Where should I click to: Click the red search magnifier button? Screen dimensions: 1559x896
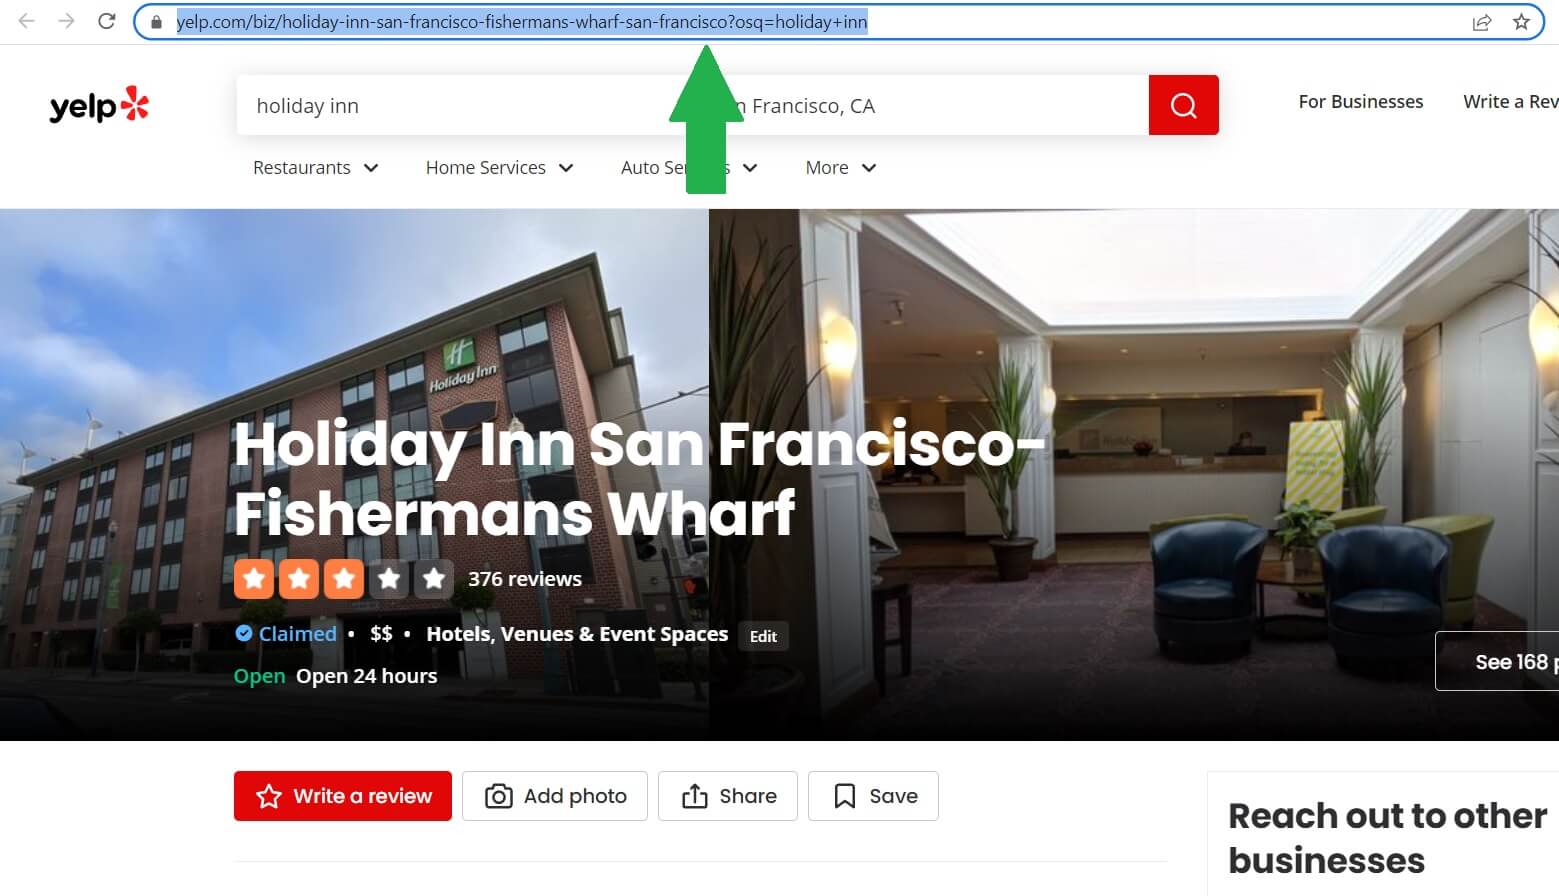[x=1183, y=105]
